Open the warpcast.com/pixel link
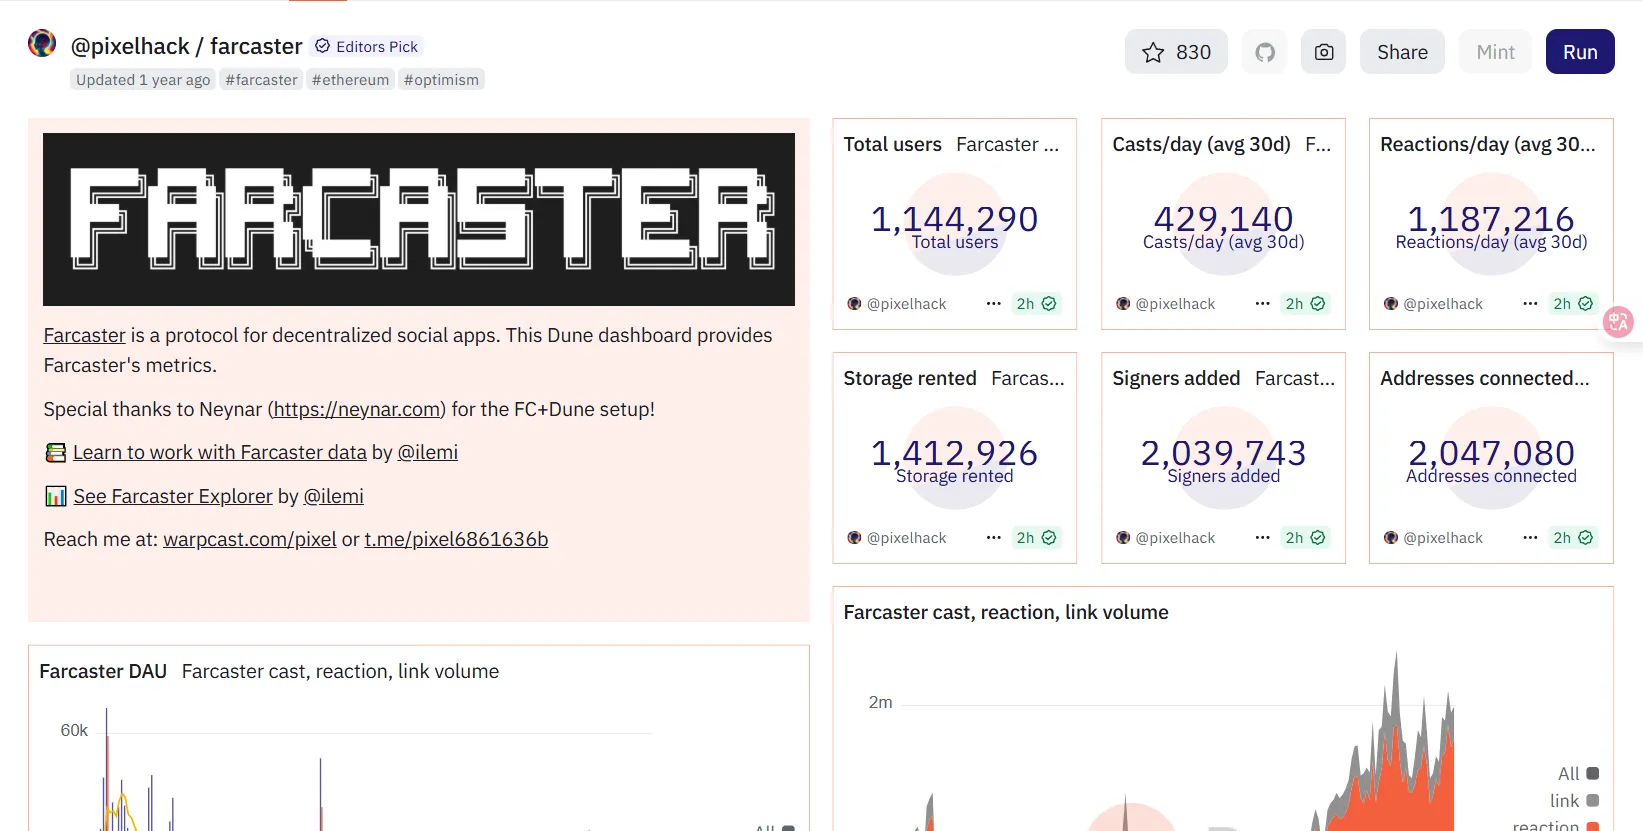 (x=250, y=539)
